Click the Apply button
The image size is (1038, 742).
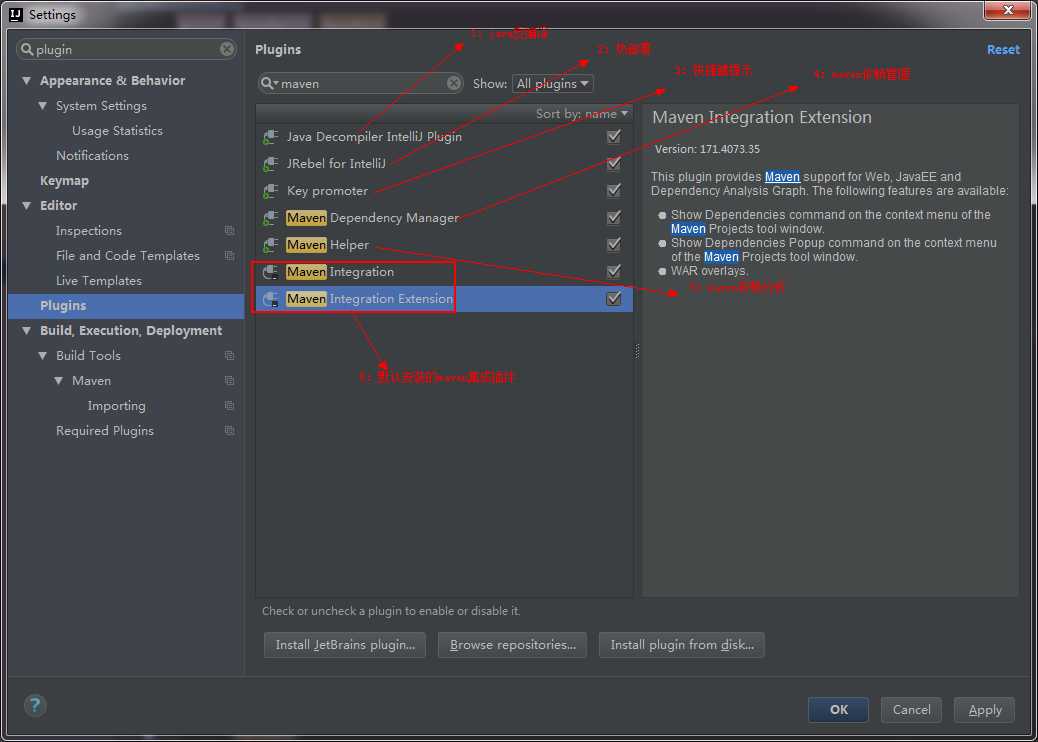point(984,710)
